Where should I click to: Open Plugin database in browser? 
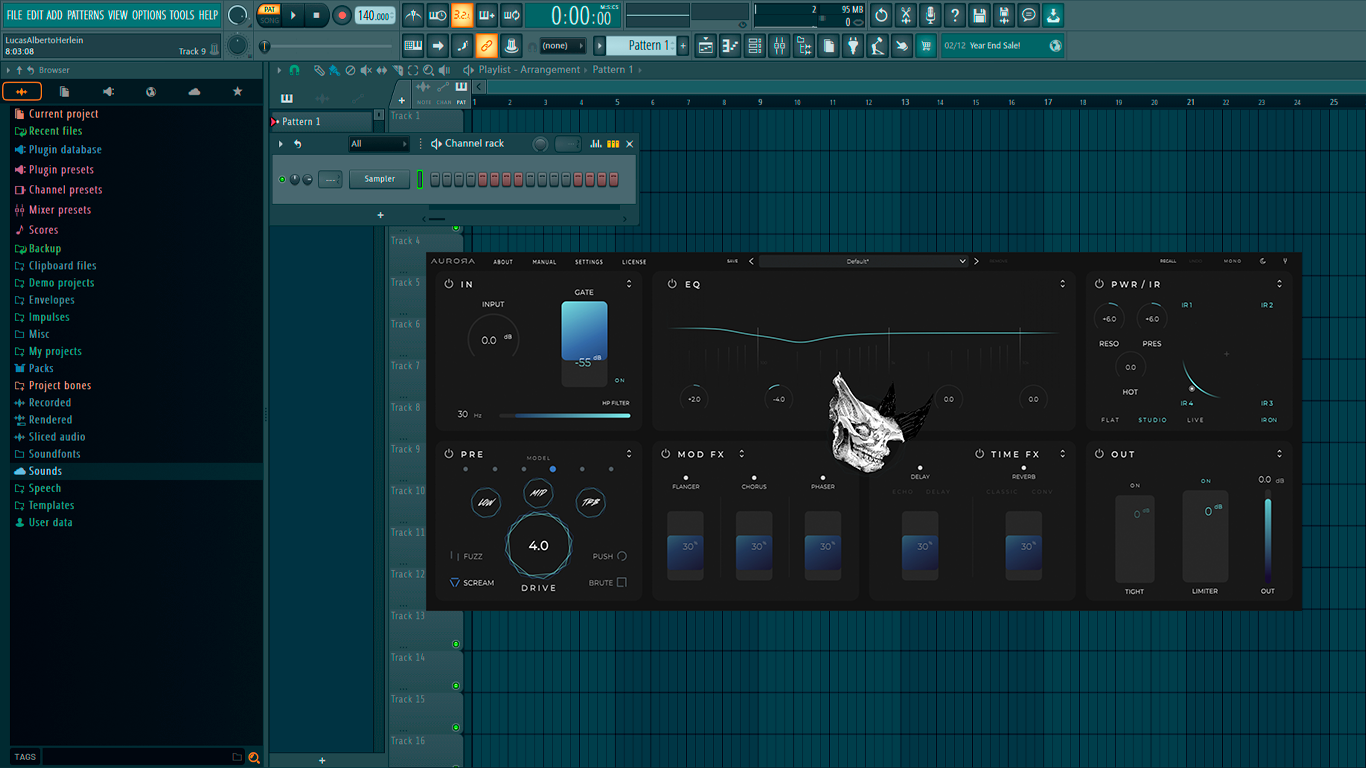(x=65, y=150)
